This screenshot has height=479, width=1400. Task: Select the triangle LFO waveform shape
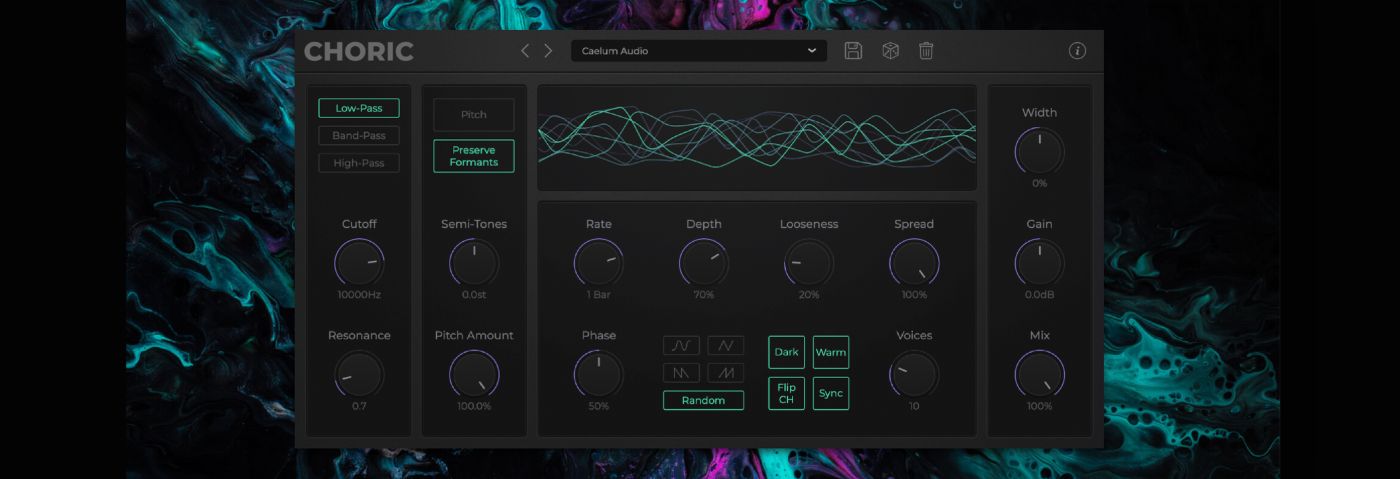tap(726, 346)
